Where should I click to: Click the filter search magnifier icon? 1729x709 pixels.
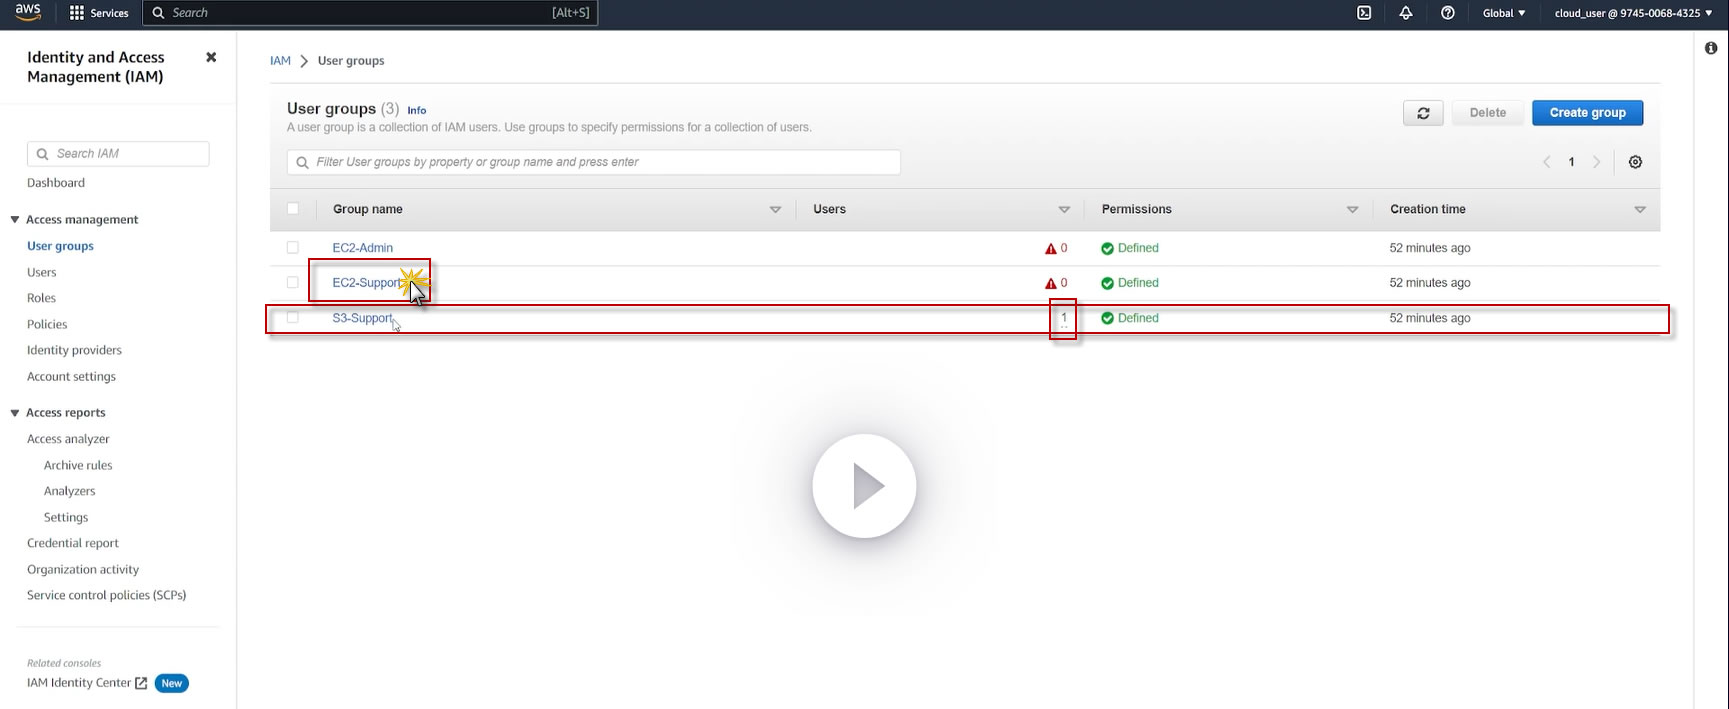[302, 162]
